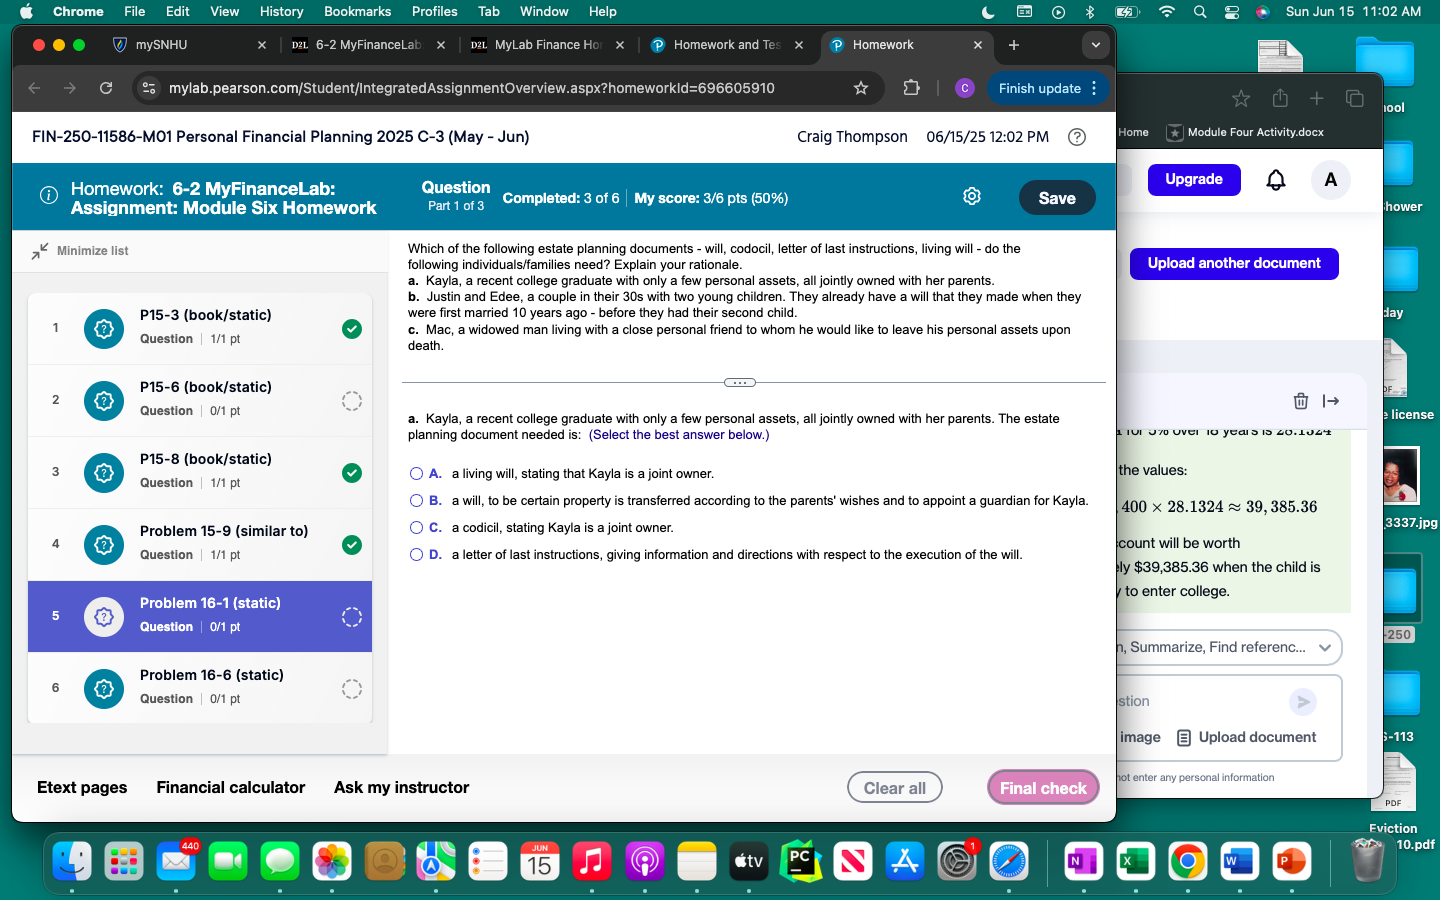Image resolution: width=1440 pixels, height=900 pixels.
Task: Open Ask my instructor
Action: [x=400, y=787]
